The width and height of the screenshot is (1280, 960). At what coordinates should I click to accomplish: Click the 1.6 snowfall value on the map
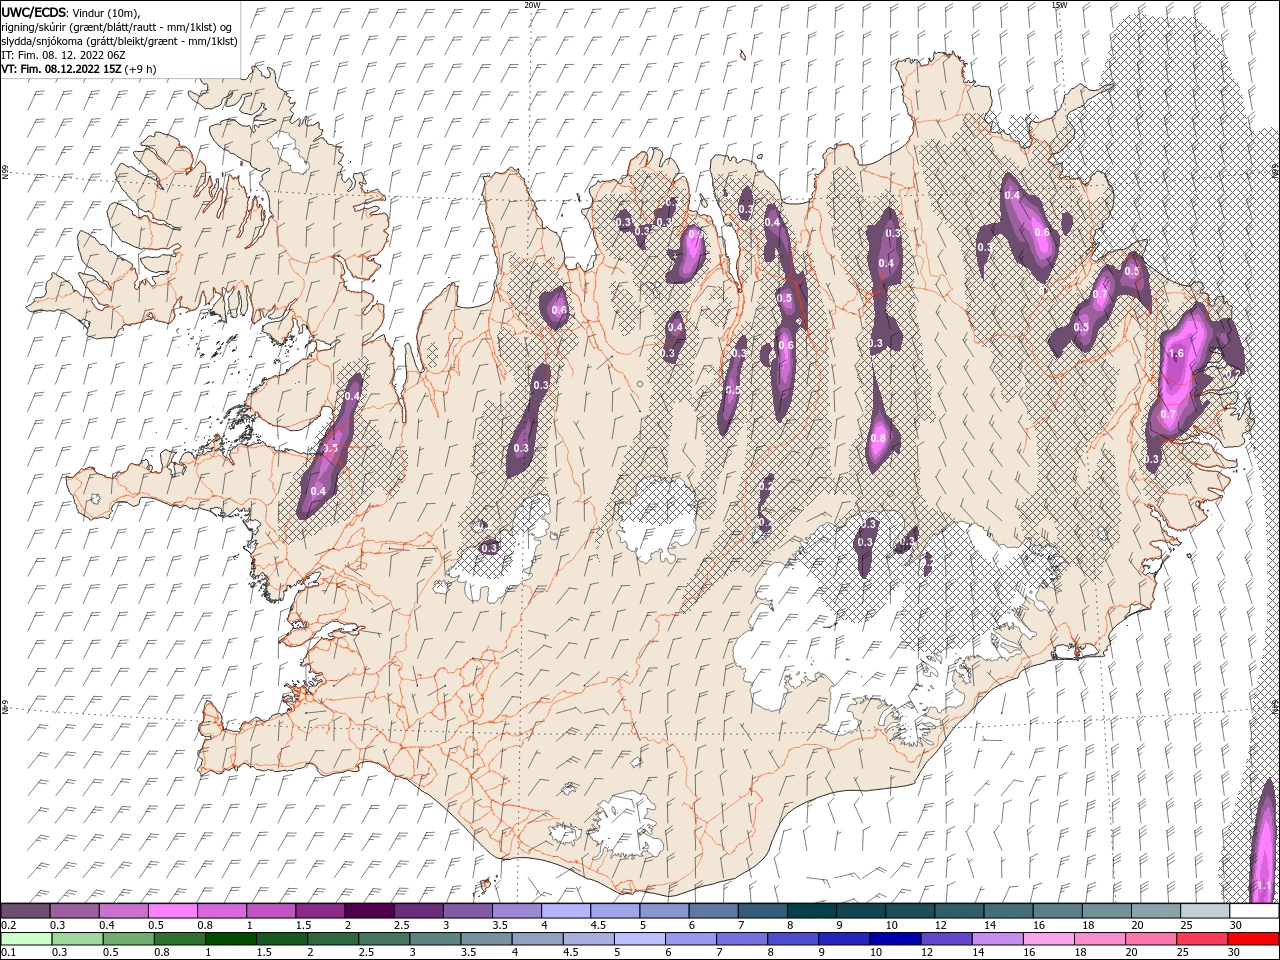pyautogui.click(x=1176, y=353)
